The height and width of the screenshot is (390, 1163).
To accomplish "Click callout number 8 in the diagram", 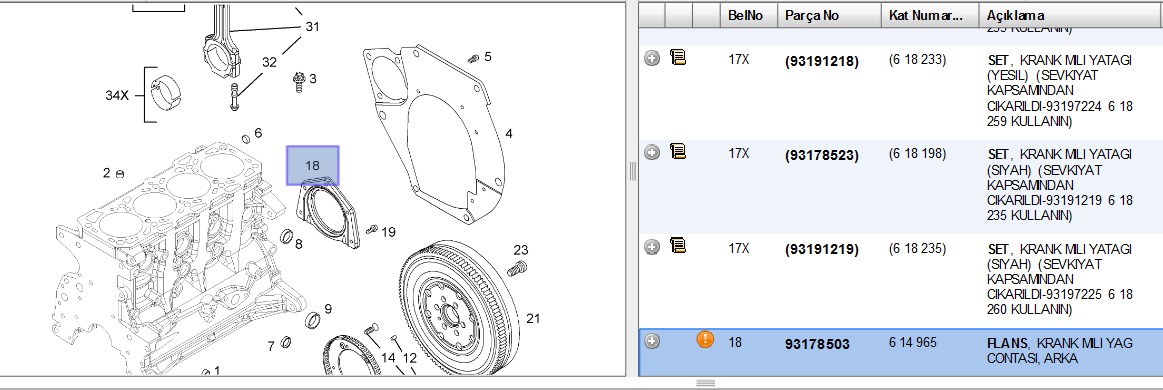I will tap(298, 244).
